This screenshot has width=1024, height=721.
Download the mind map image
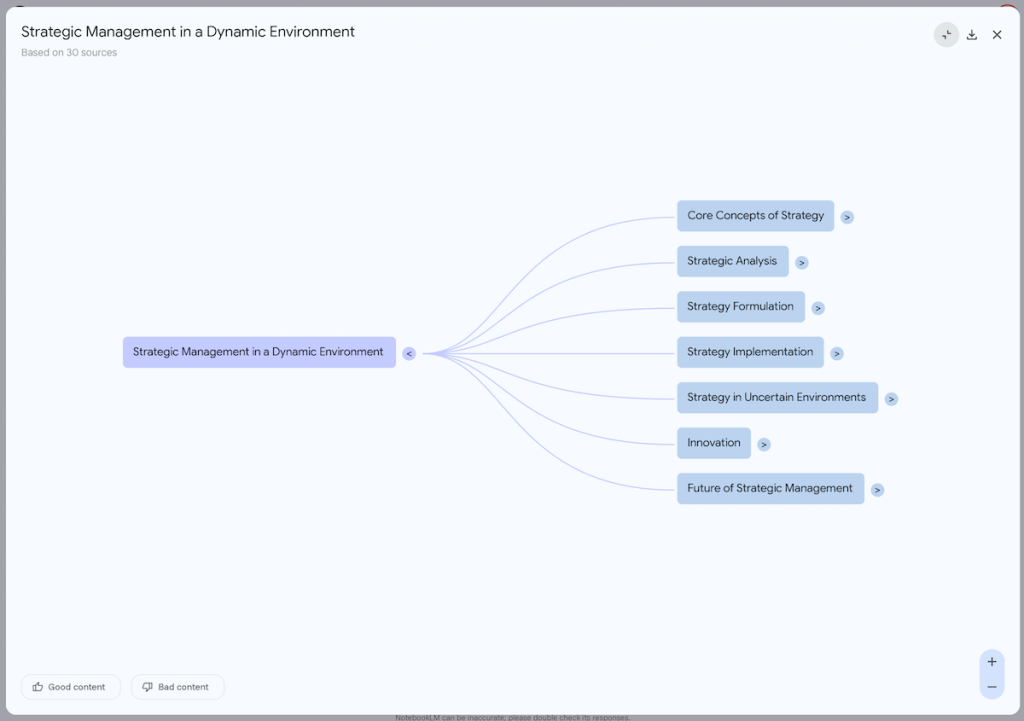(x=972, y=35)
